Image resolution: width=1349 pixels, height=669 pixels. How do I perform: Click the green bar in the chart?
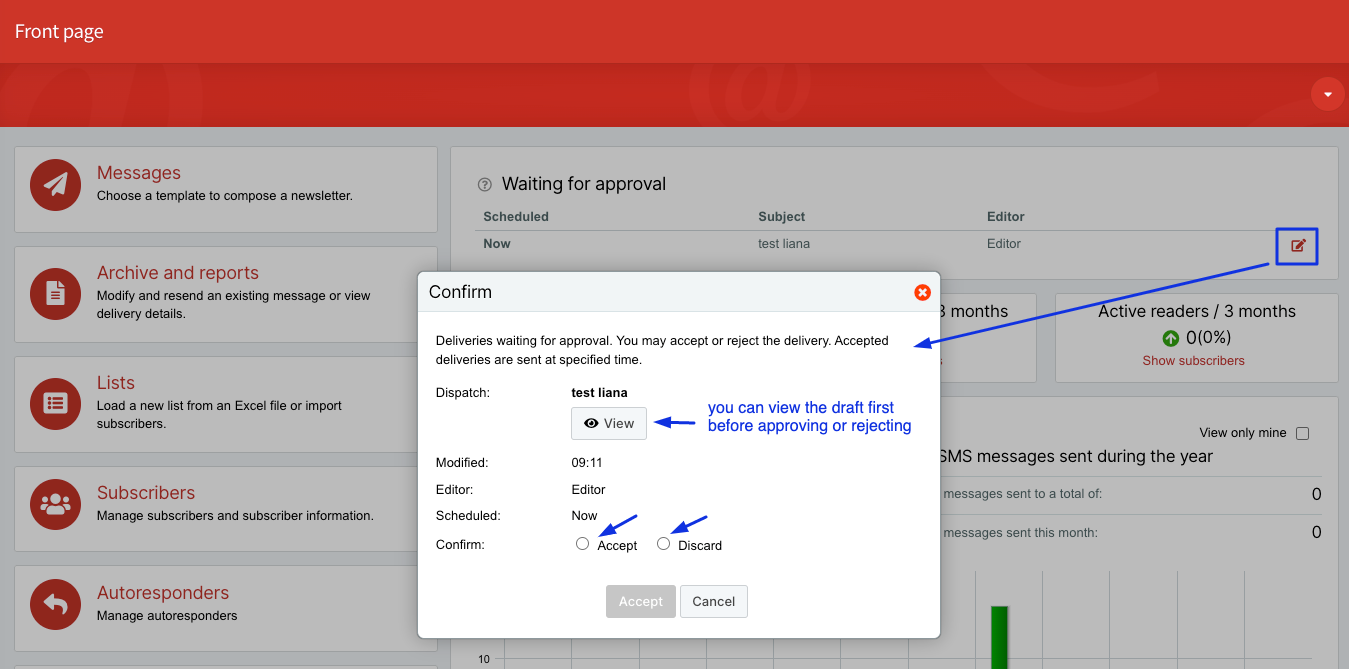pos(999,637)
